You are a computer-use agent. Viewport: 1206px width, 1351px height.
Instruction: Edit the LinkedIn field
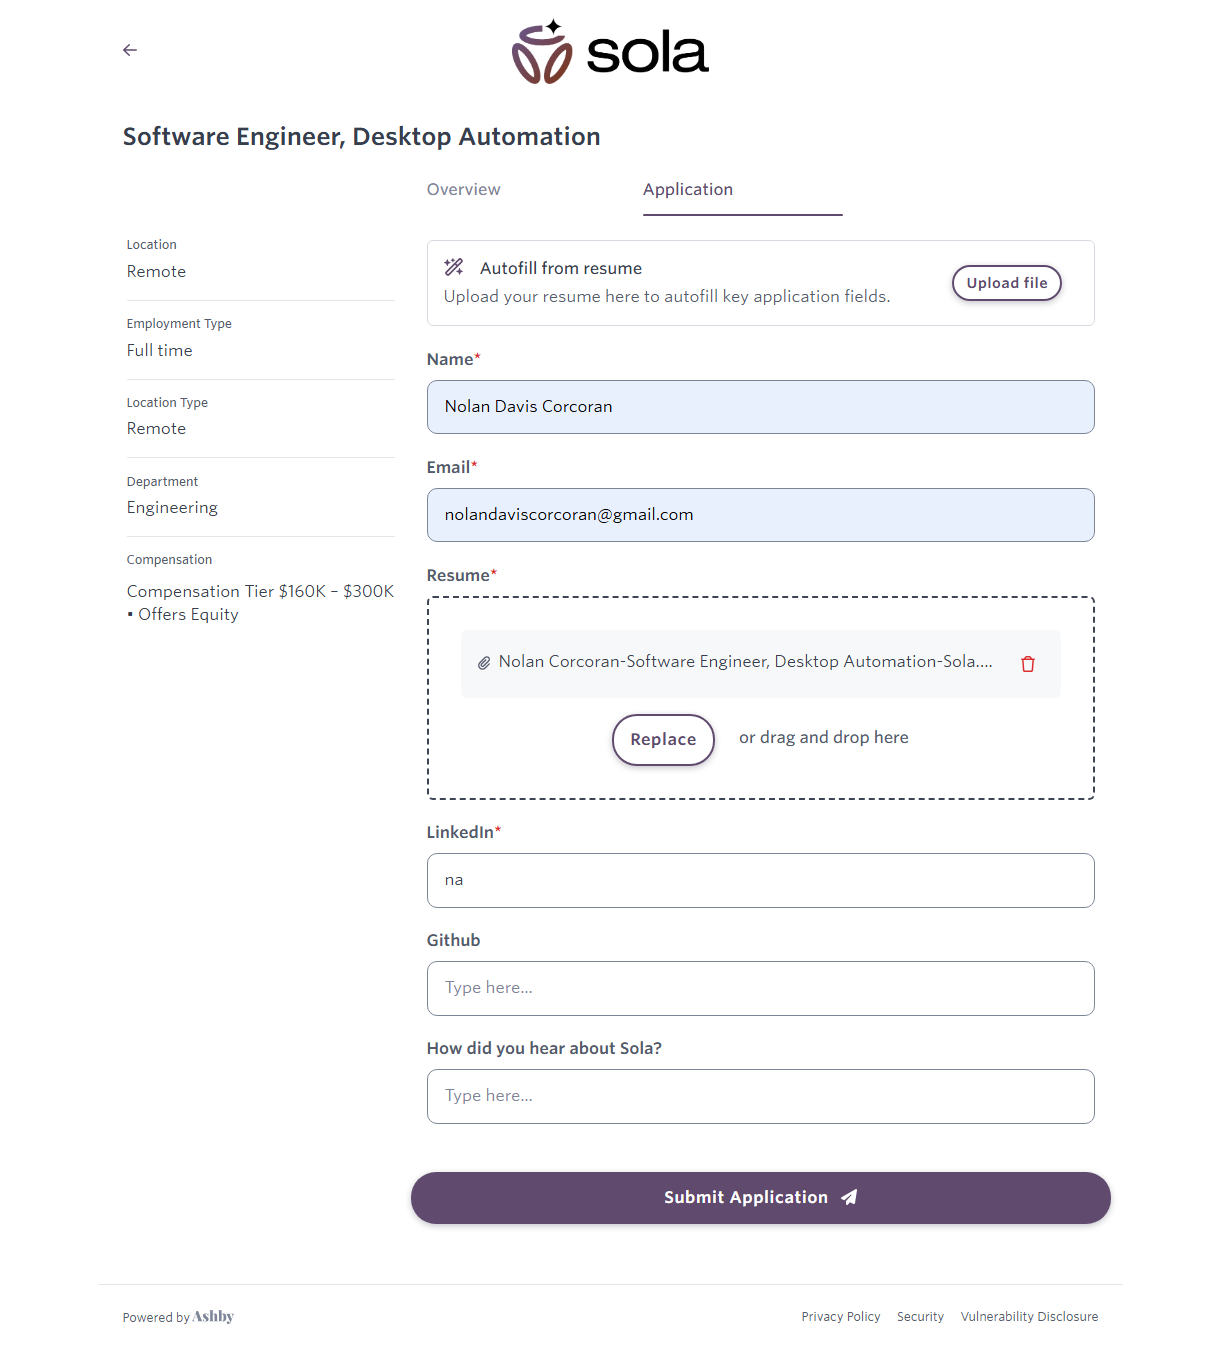(760, 881)
